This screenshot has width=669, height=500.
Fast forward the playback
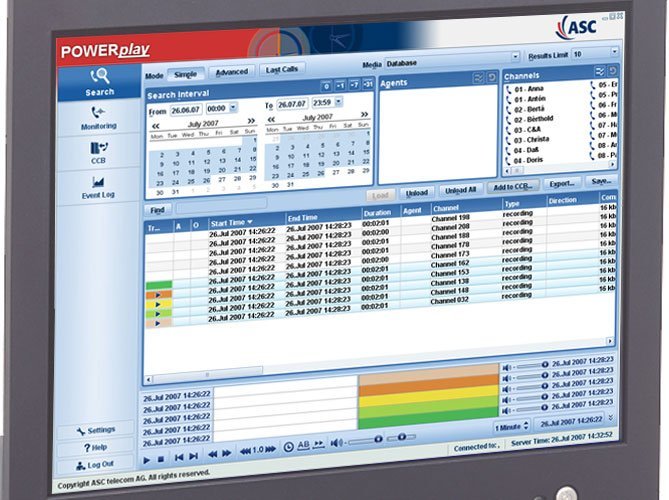click(227, 453)
